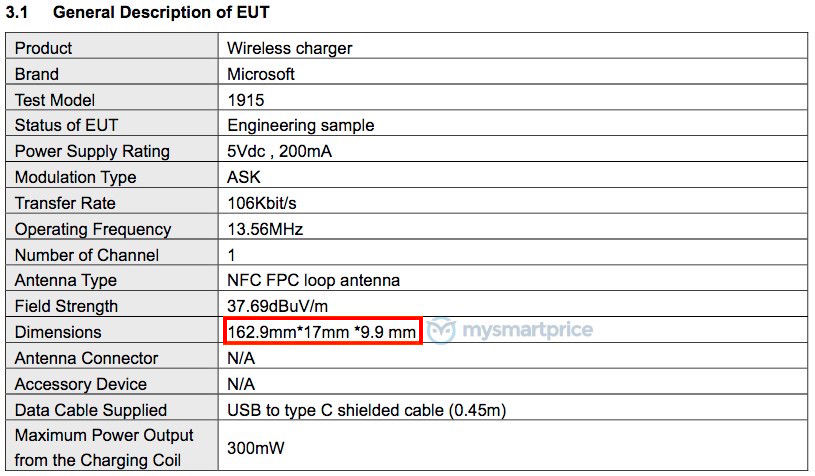Click Field Strength value '37.69dBuV/m'
The height and width of the screenshot is (476, 815).
[x=278, y=306]
